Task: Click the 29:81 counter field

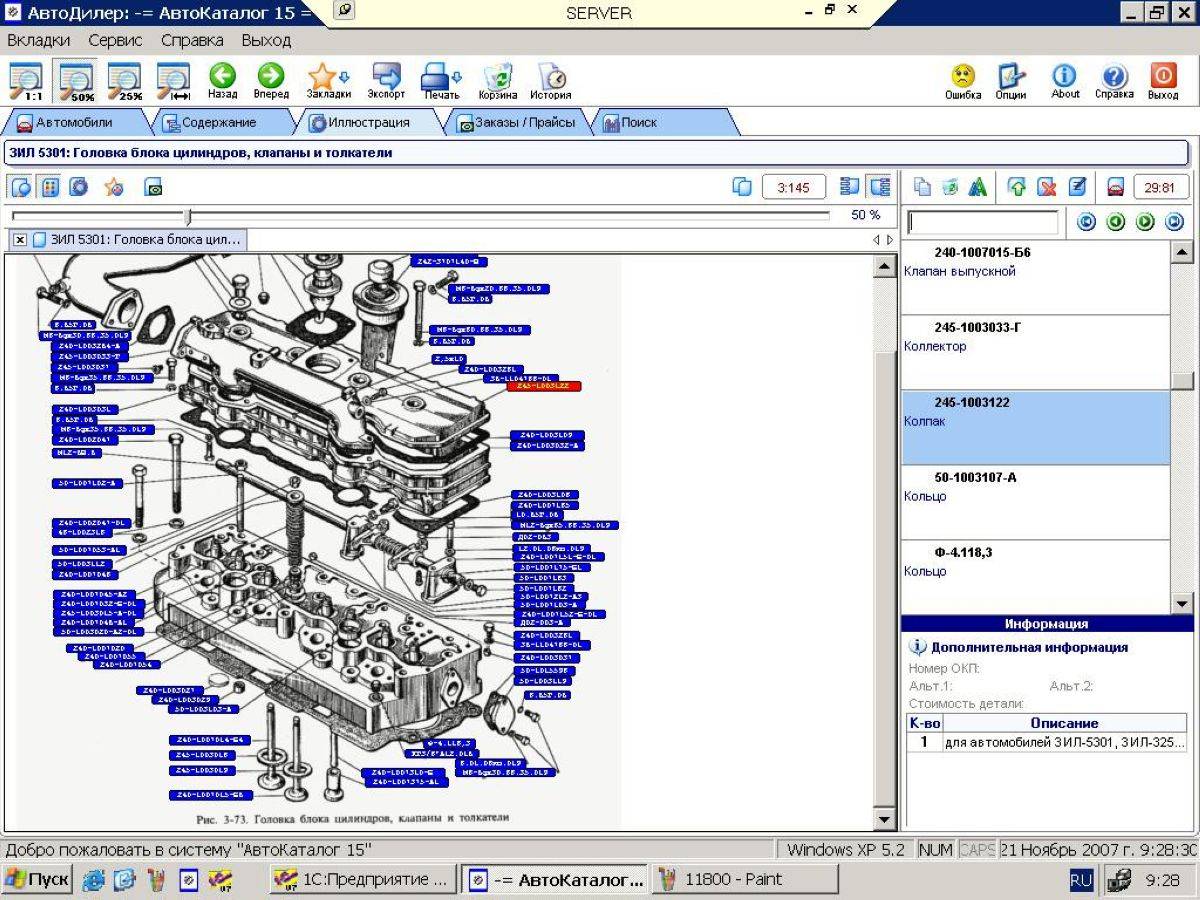Action: coord(1160,187)
